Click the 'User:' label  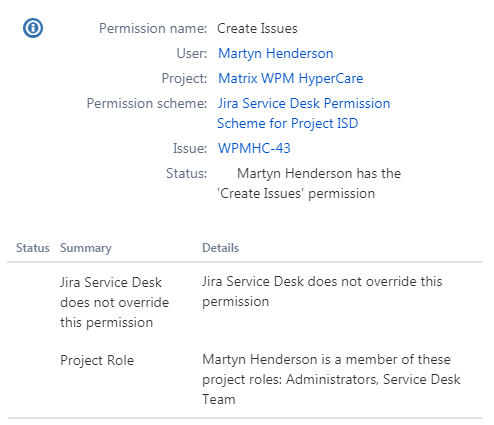192,54
